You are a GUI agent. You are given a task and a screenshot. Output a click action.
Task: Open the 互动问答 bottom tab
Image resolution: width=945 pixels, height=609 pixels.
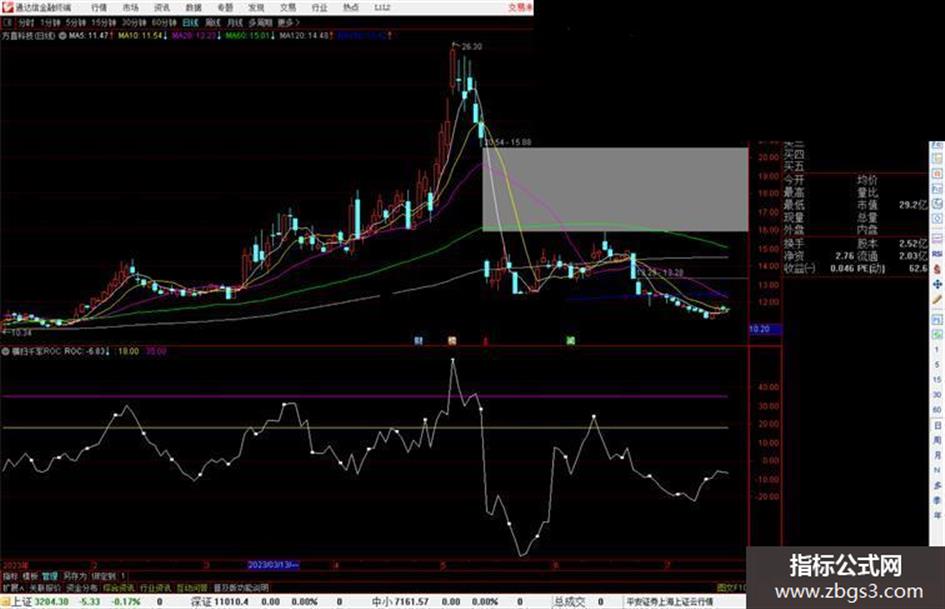tap(192, 587)
